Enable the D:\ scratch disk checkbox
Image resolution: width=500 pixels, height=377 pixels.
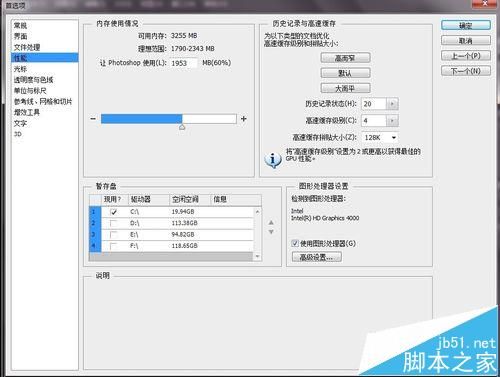point(114,223)
